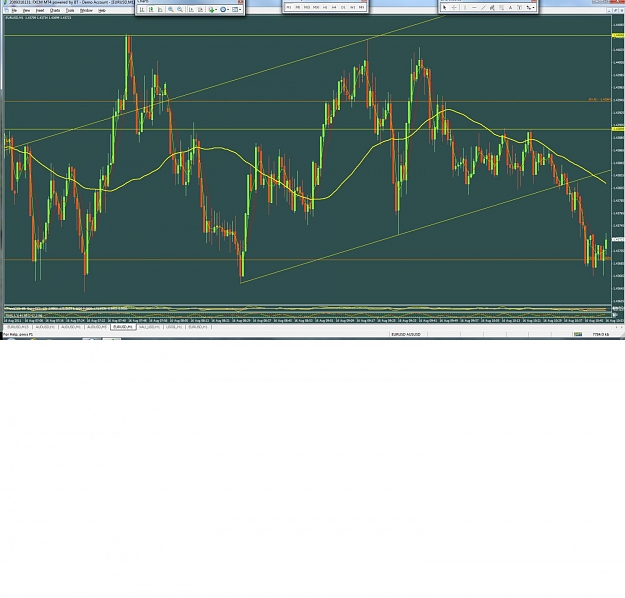Click the EURUSD AUDUSD profile status entry

pyautogui.click(x=406, y=334)
